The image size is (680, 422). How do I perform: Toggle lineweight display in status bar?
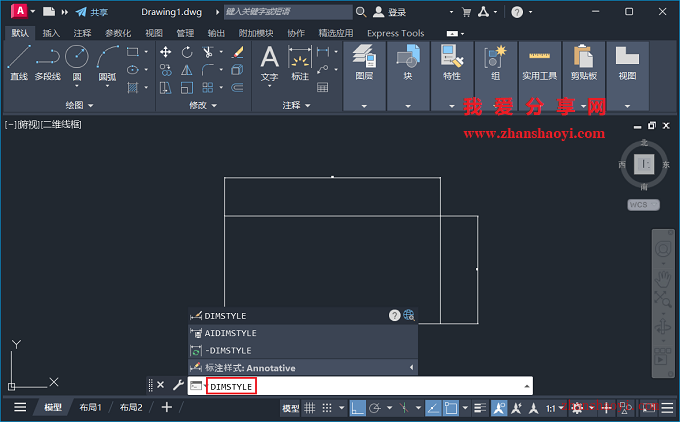pos(480,408)
